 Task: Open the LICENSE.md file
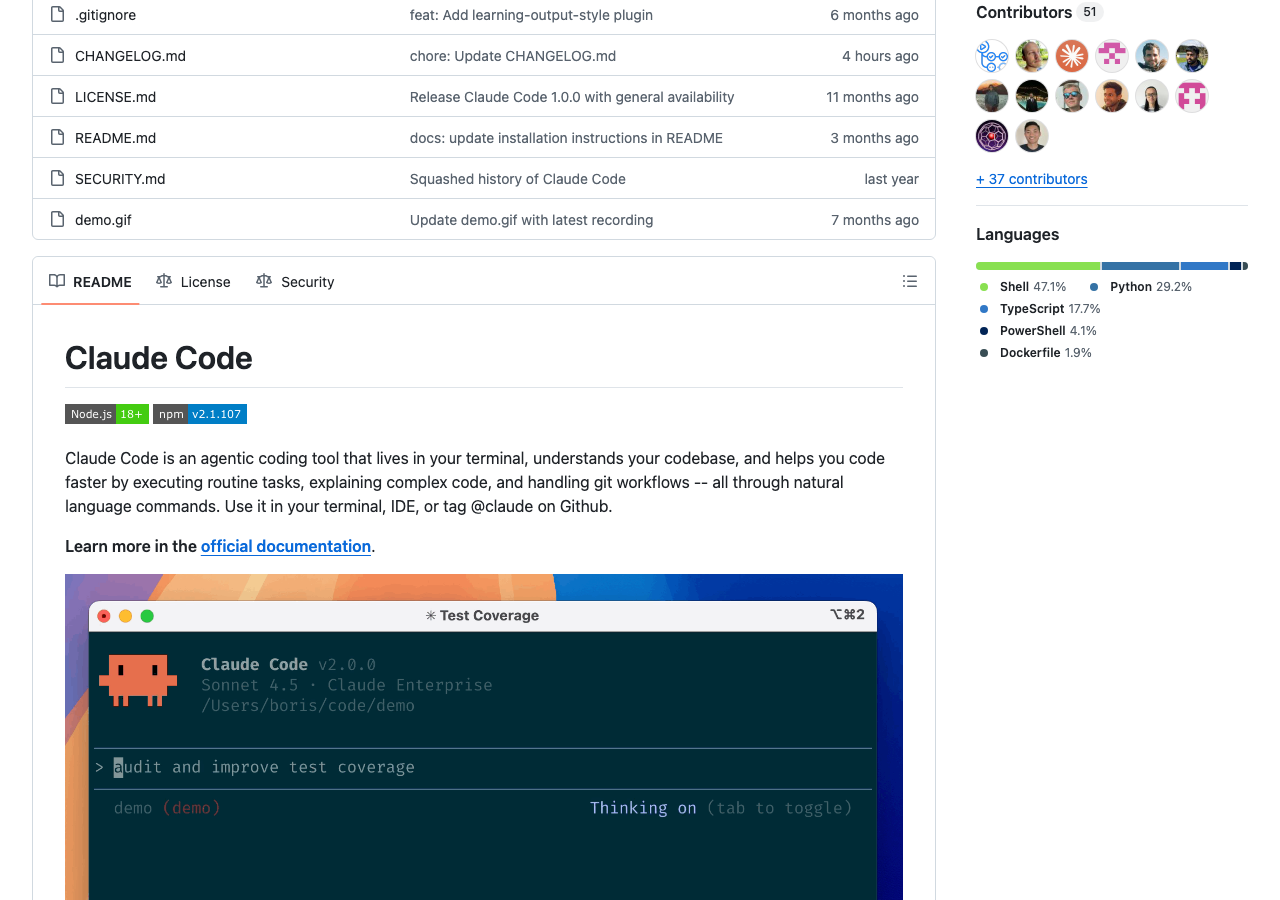[115, 97]
